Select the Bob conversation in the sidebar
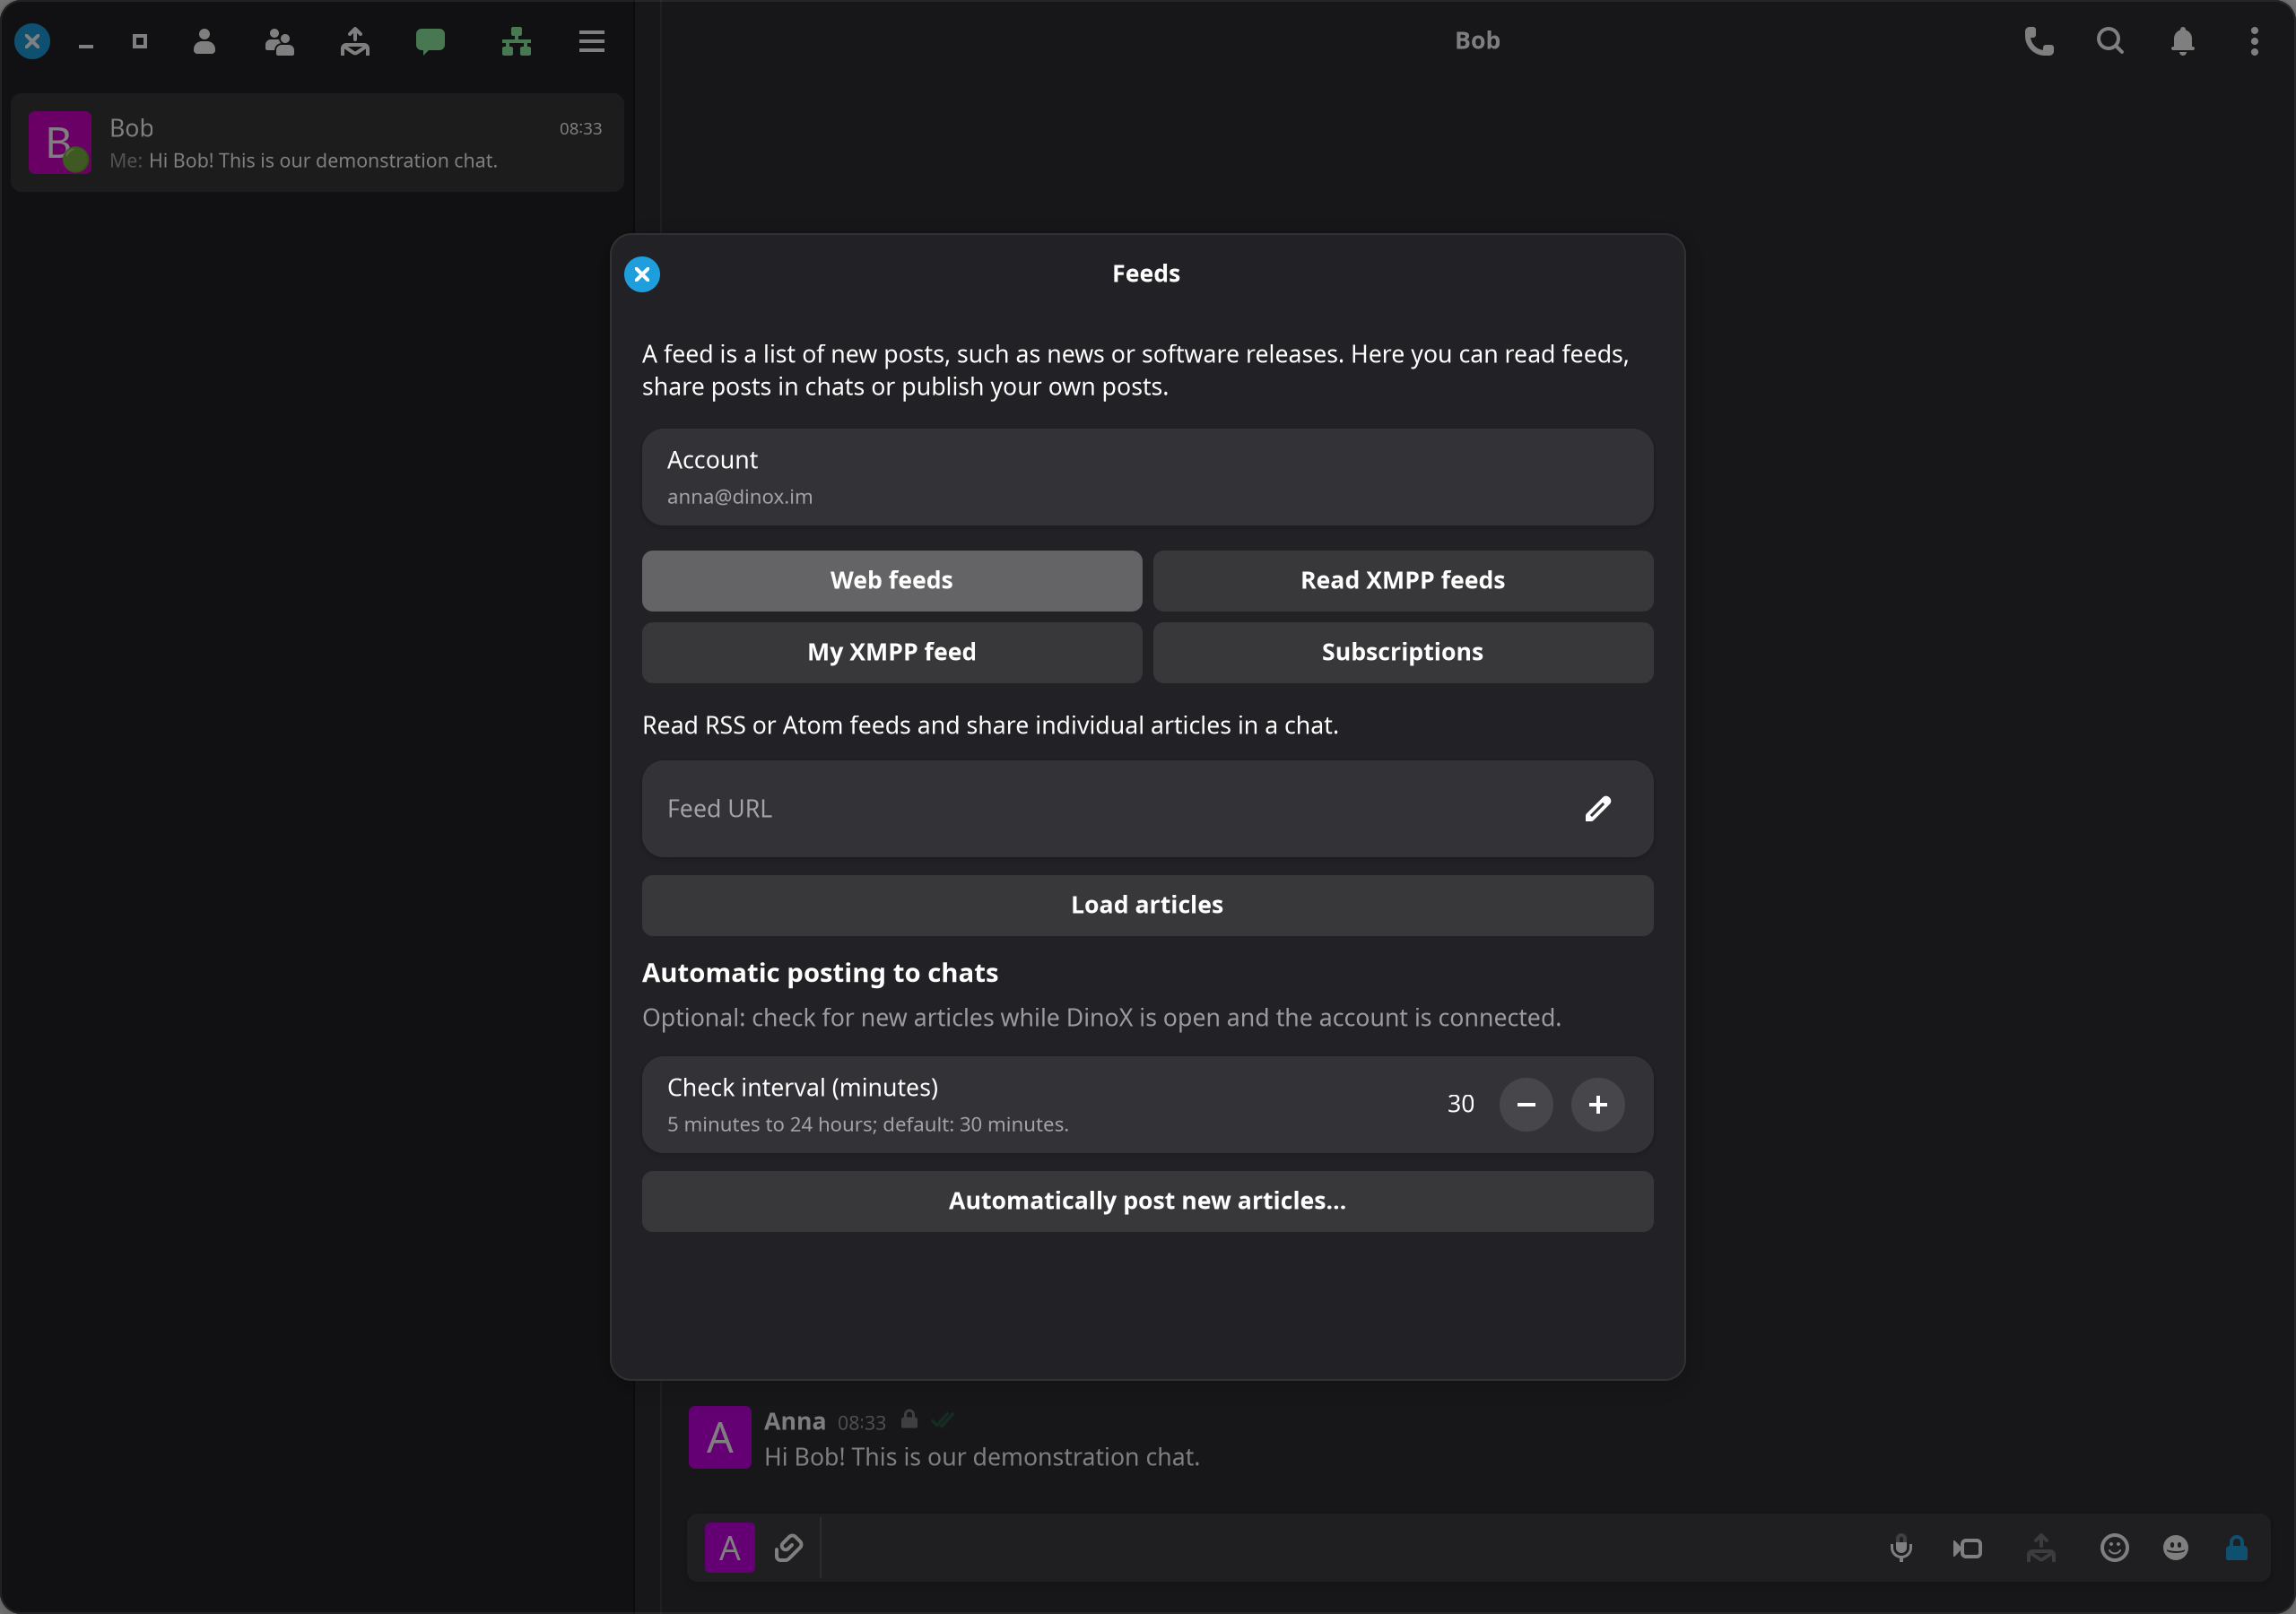2296x1614 pixels. point(317,143)
